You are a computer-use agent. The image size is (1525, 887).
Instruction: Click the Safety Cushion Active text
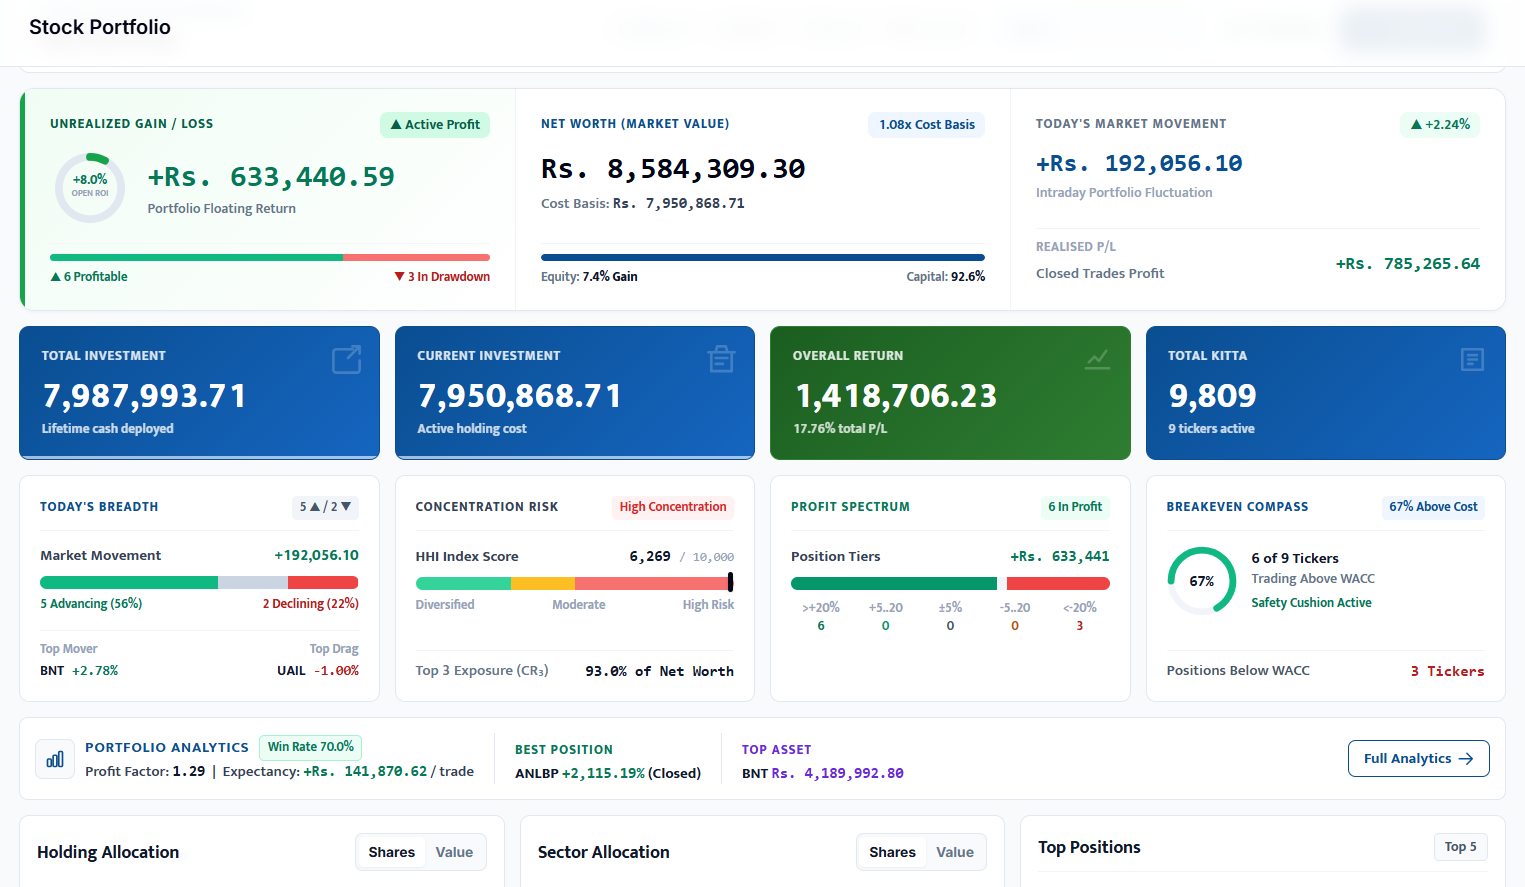coord(1311,603)
